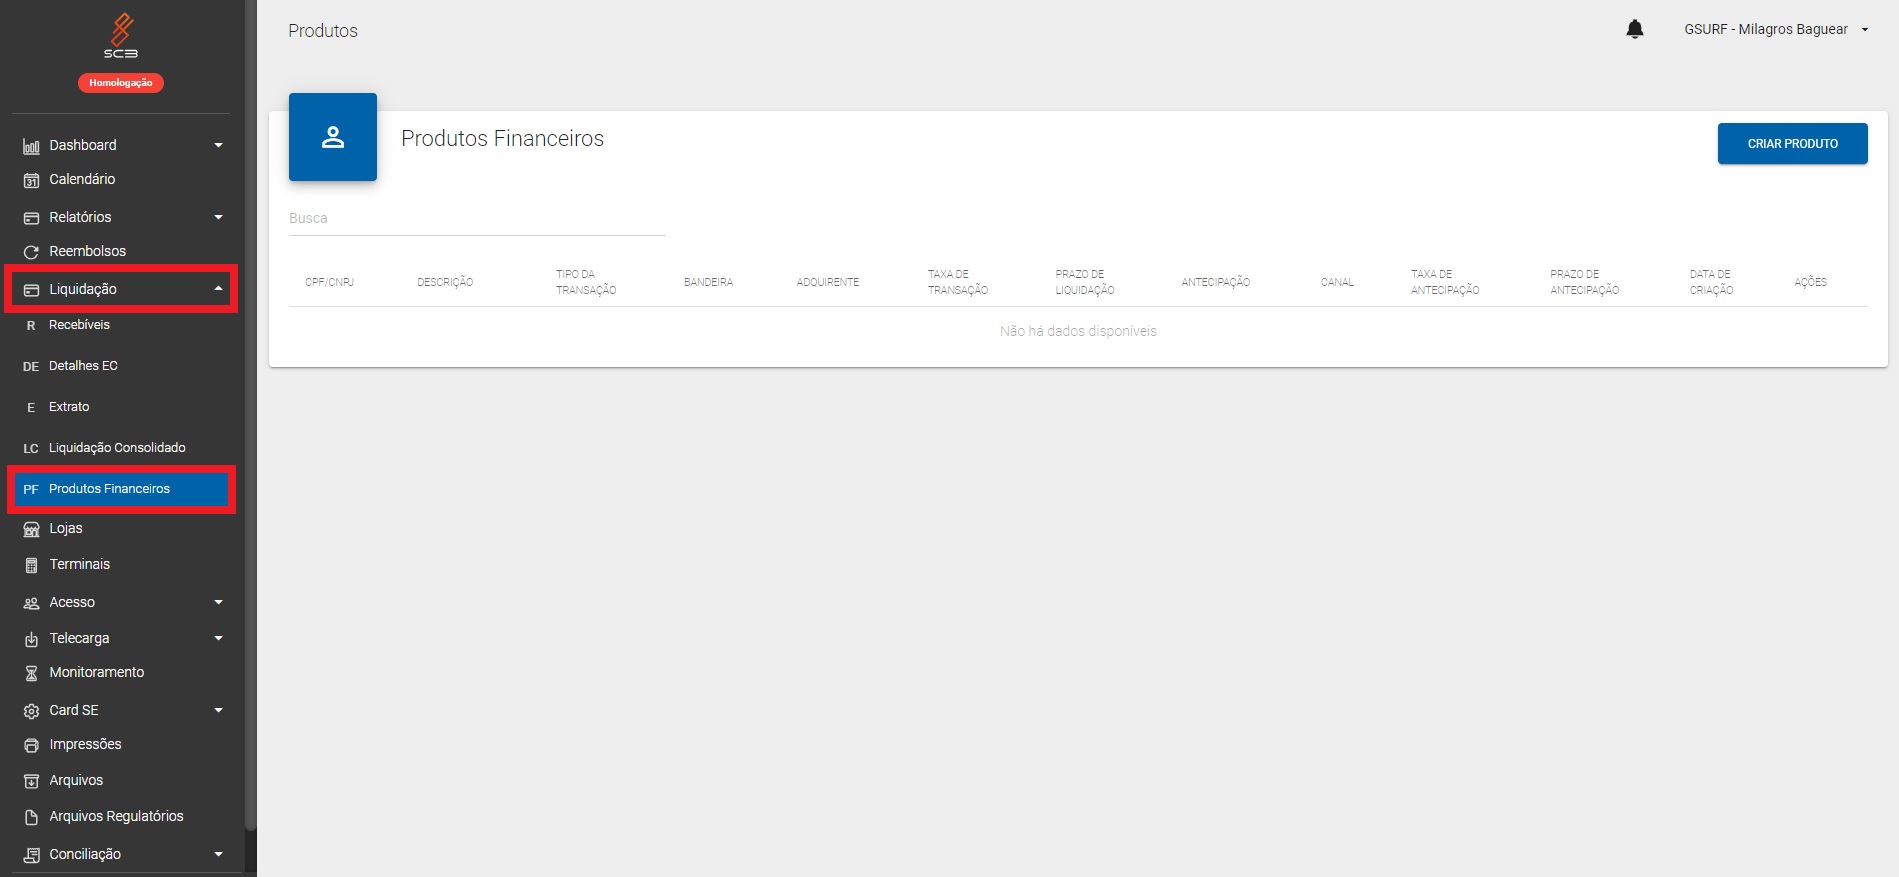Click the Lojas store icon
1899x877 pixels.
[x=31, y=529]
